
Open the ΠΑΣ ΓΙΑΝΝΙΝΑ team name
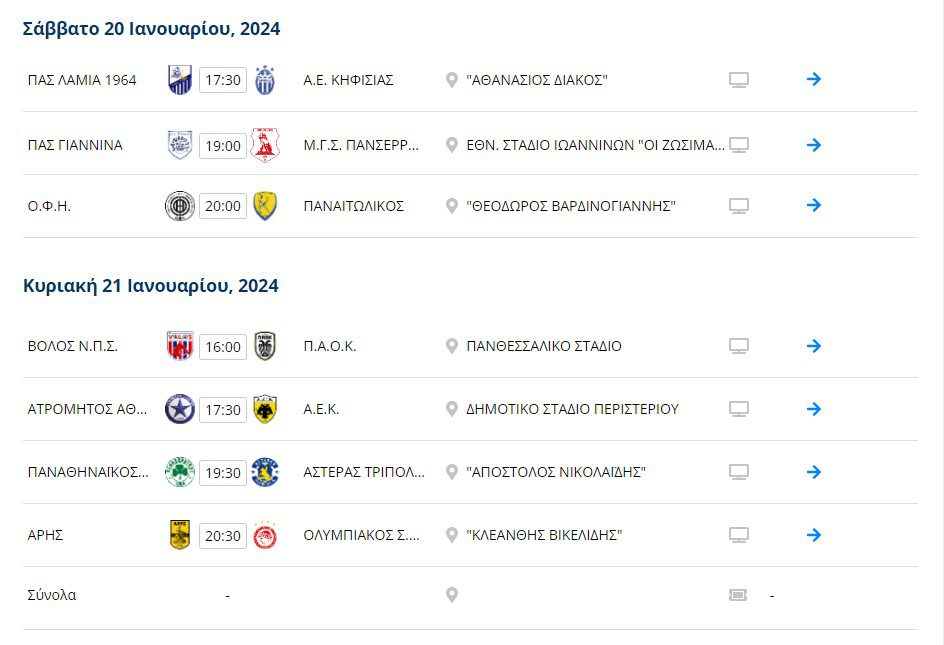tap(75, 145)
